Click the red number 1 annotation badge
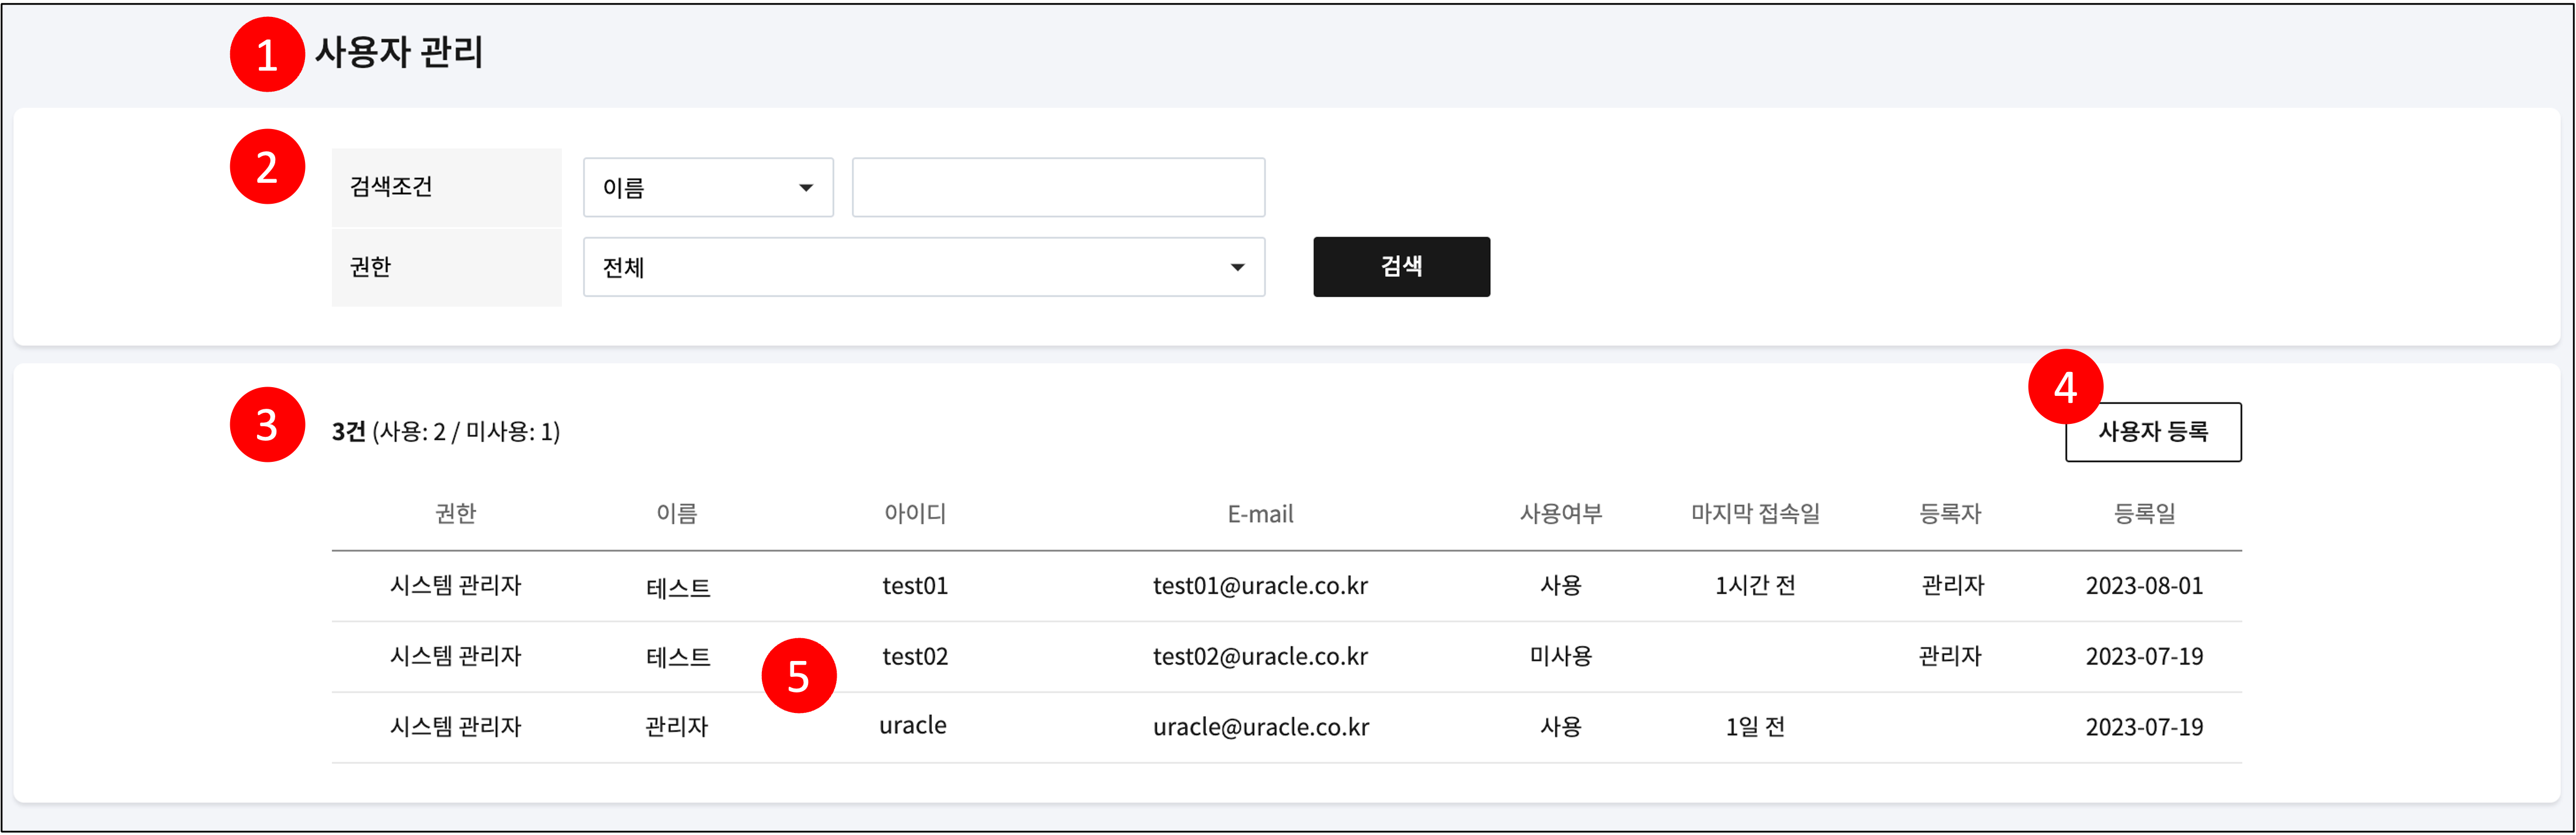The width and height of the screenshot is (2576, 835). [267, 54]
